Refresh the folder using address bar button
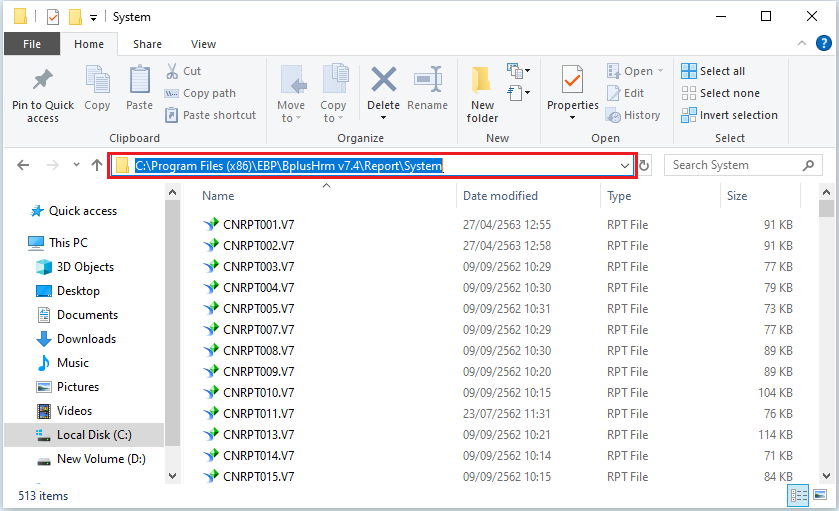Image resolution: width=839 pixels, height=511 pixels. (x=645, y=166)
